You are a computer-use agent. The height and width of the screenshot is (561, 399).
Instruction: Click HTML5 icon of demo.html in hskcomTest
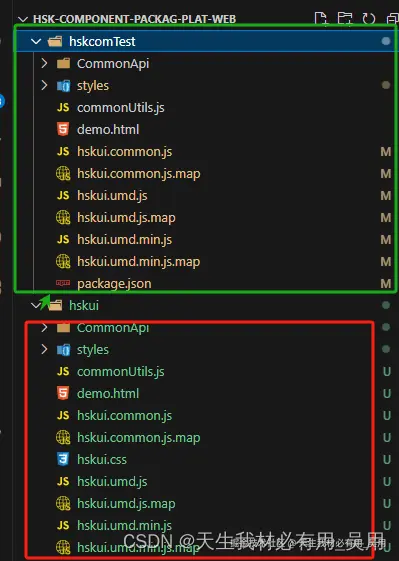(63, 129)
